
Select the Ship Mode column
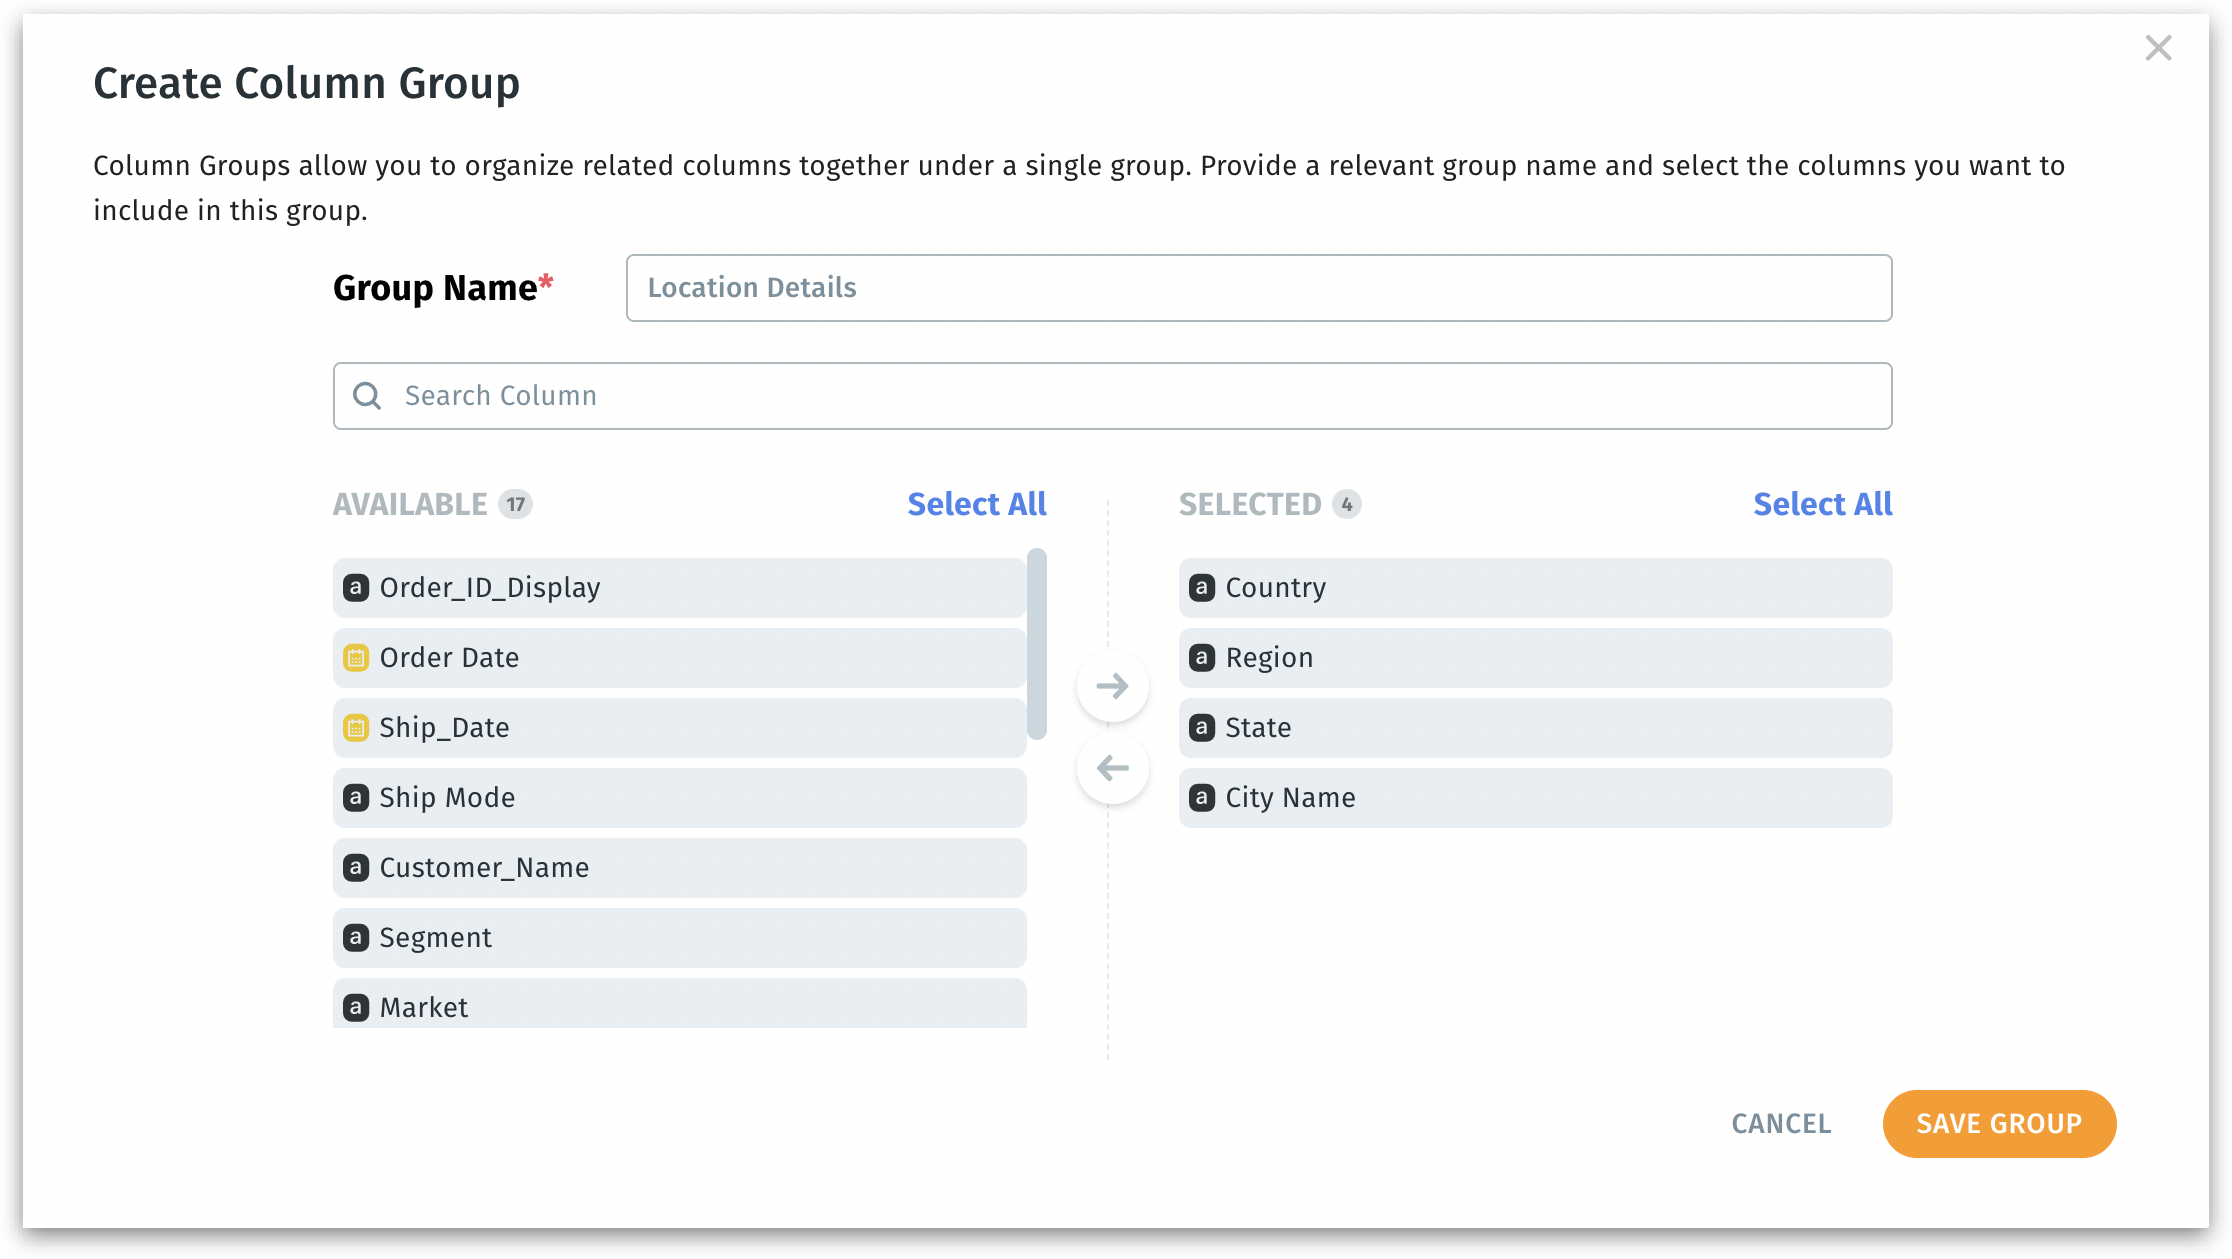(680, 798)
